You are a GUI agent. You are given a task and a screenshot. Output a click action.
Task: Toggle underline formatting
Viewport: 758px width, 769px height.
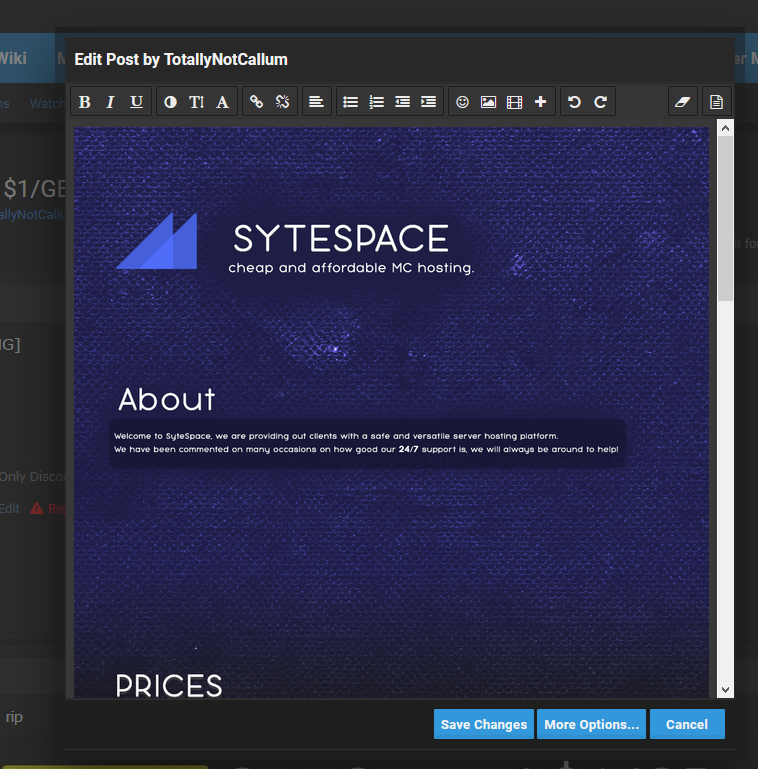(136, 102)
